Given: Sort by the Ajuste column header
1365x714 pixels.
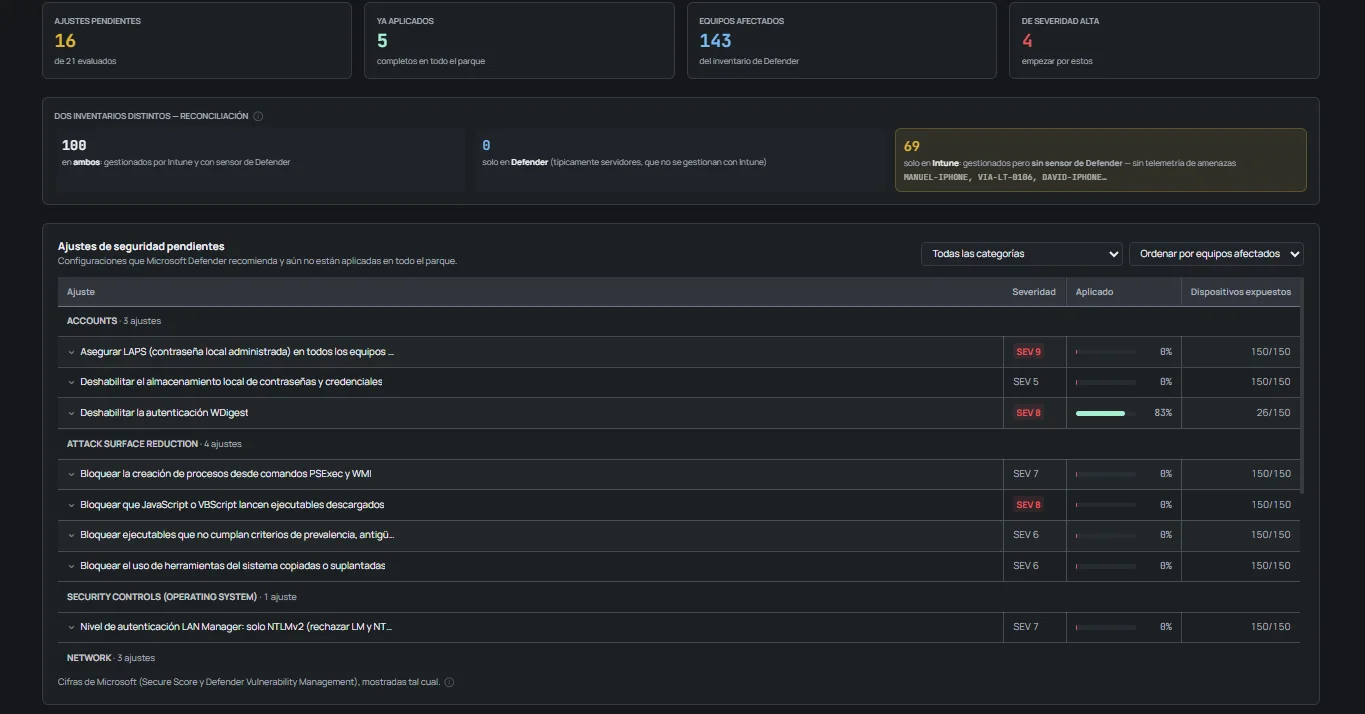Looking at the screenshot, I should click(81, 292).
